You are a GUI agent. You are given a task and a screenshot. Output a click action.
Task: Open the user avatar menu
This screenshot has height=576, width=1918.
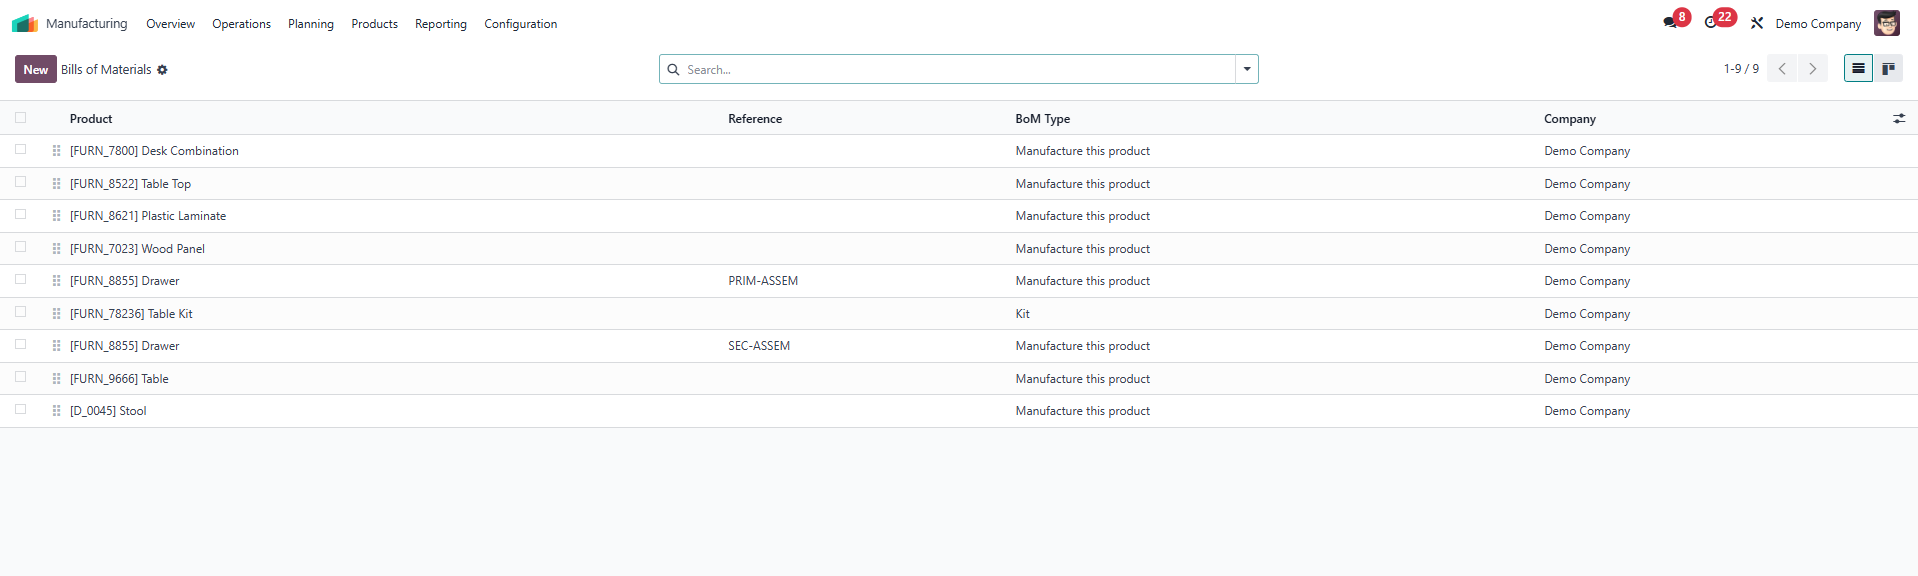click(x=1886, y=23)
